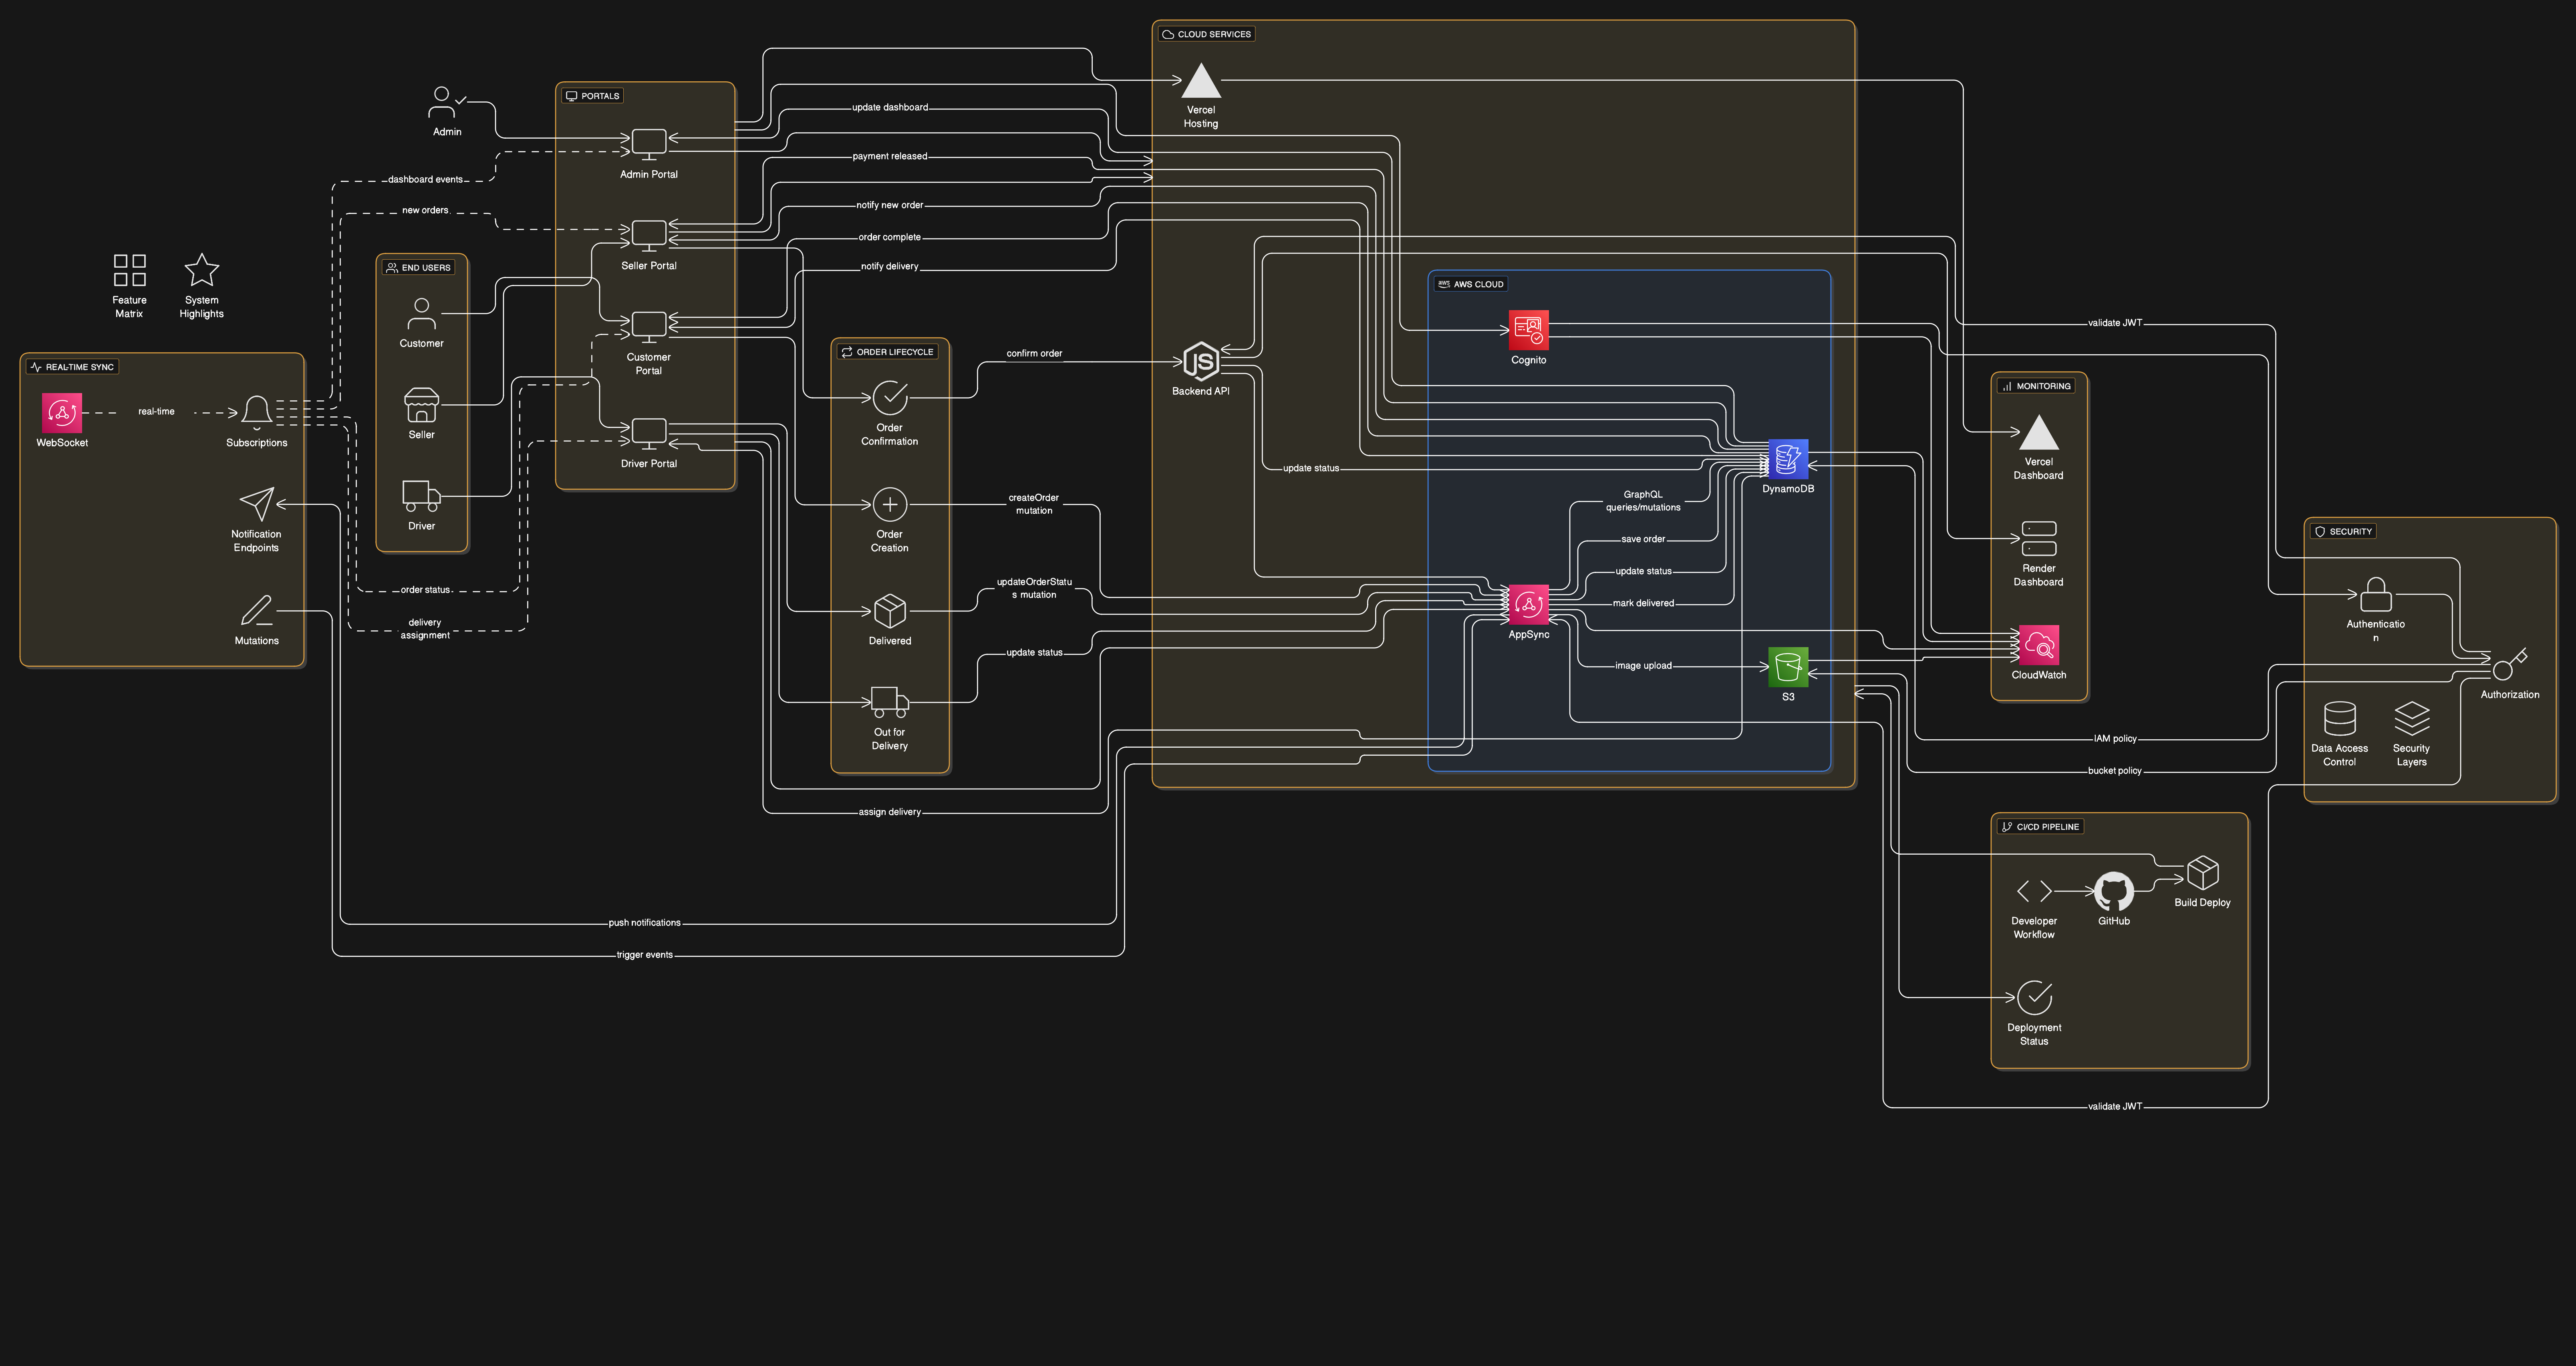Click the Cognito service icon
2576x1366 pixels.
point(1528,330)
